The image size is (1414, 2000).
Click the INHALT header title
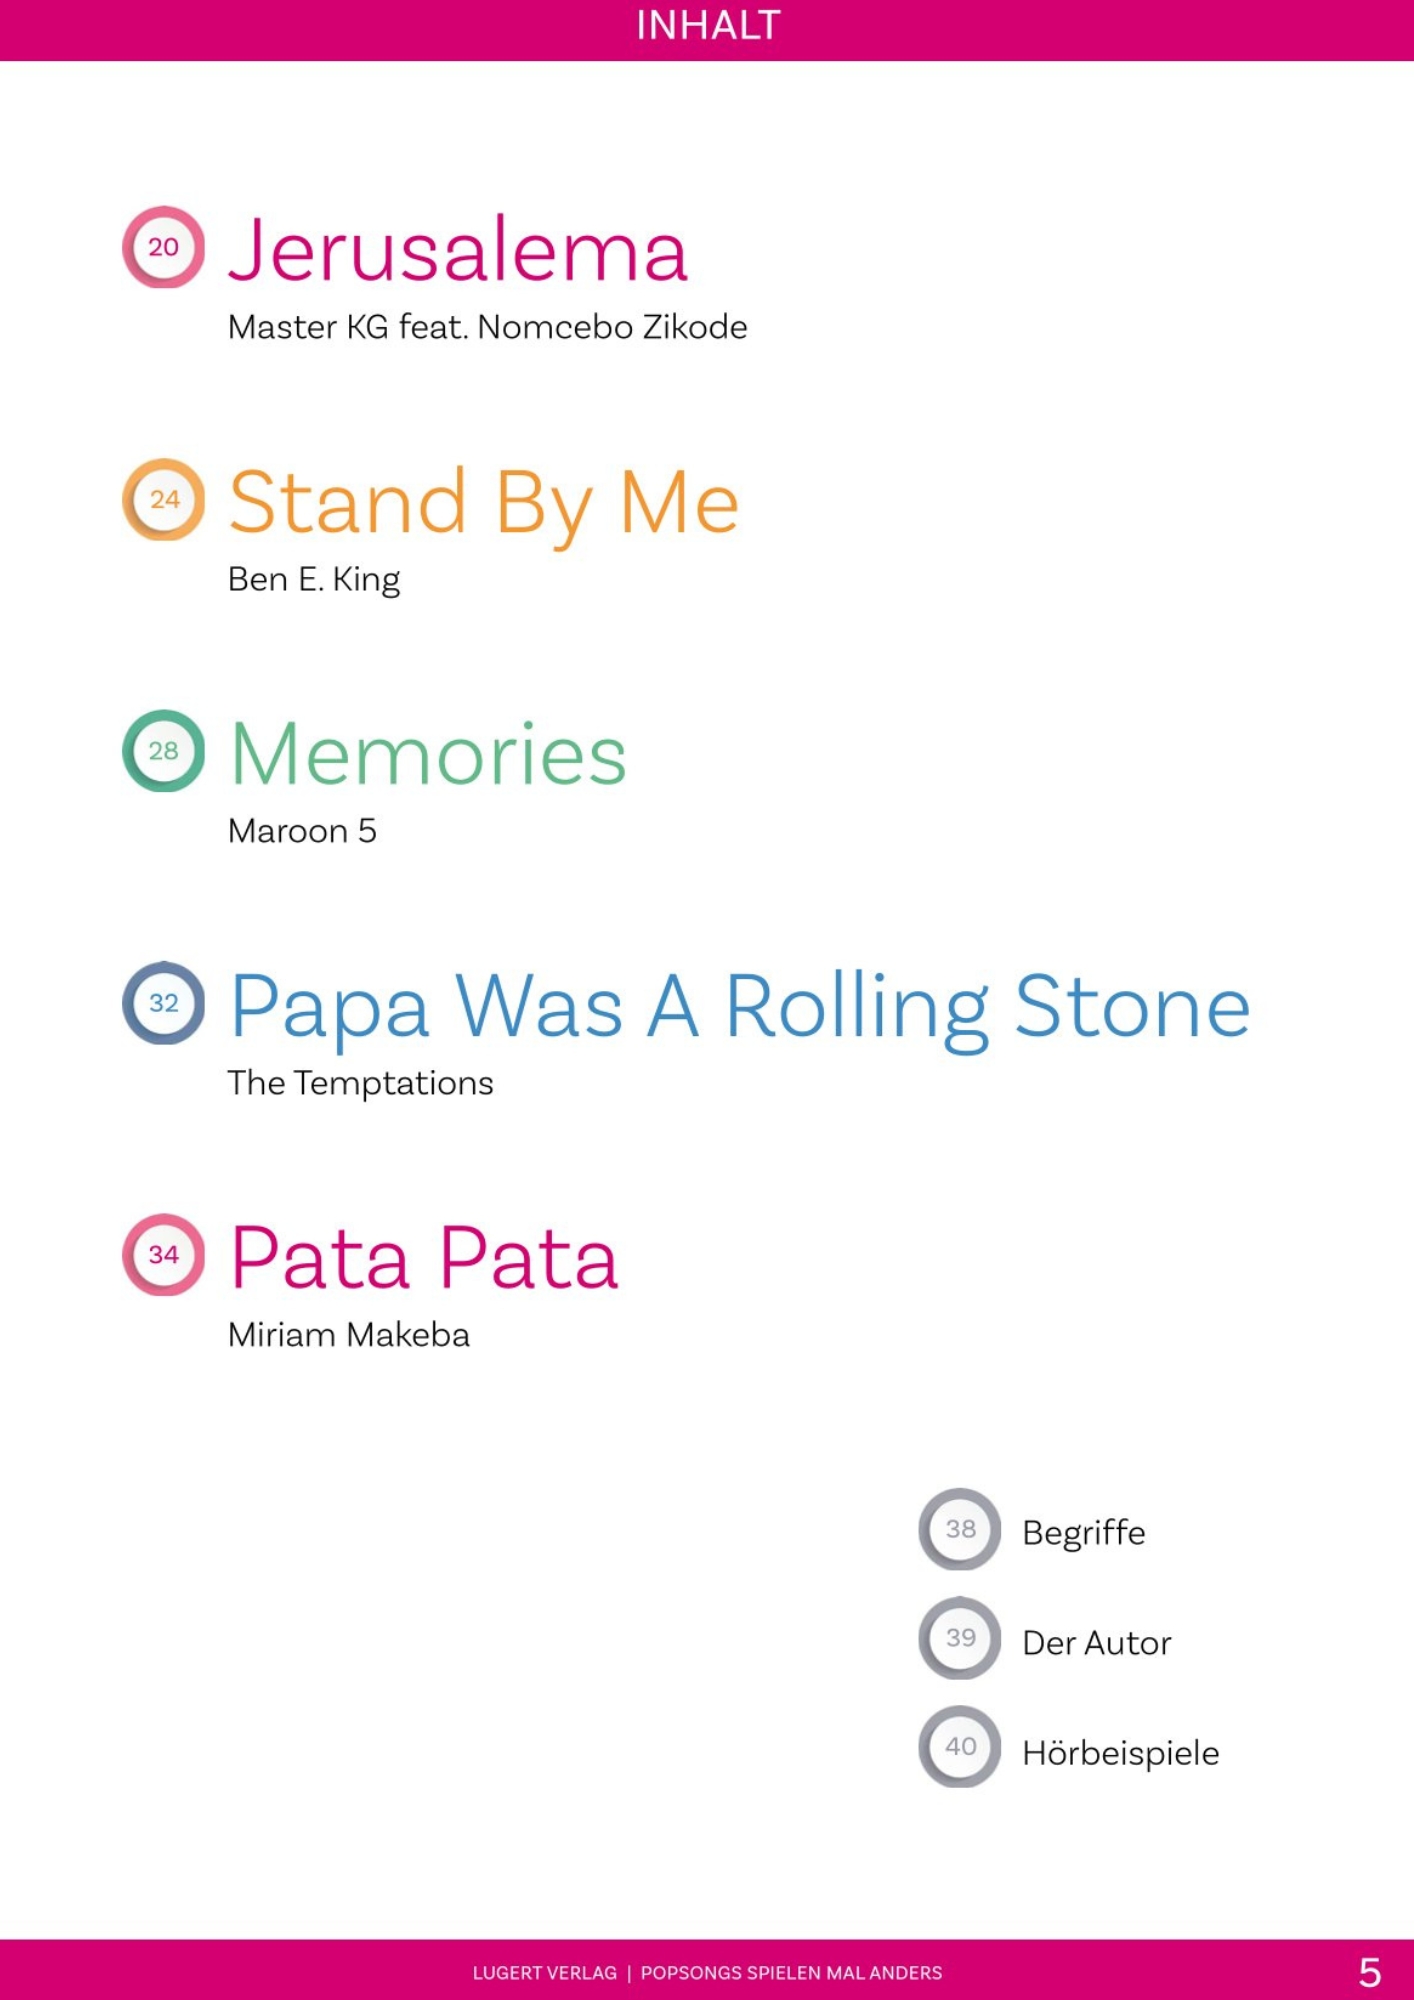pos(707,26)
